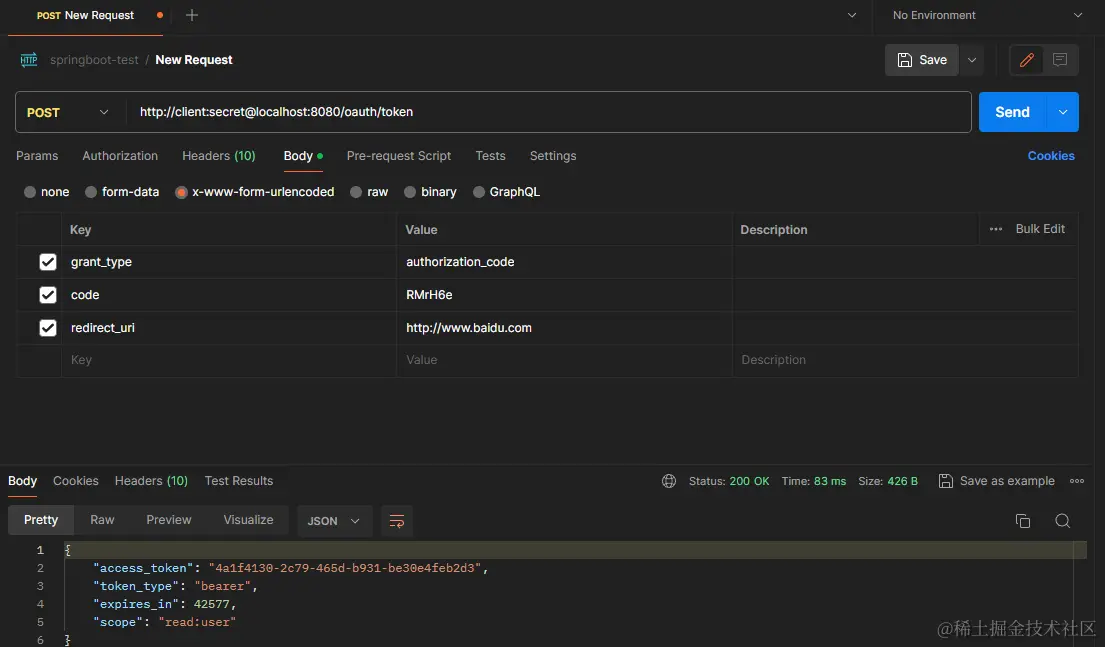Click the response vertical scrollbar
The width and height of the screenshot is (1105, 647).
[x=1080, y=592]
